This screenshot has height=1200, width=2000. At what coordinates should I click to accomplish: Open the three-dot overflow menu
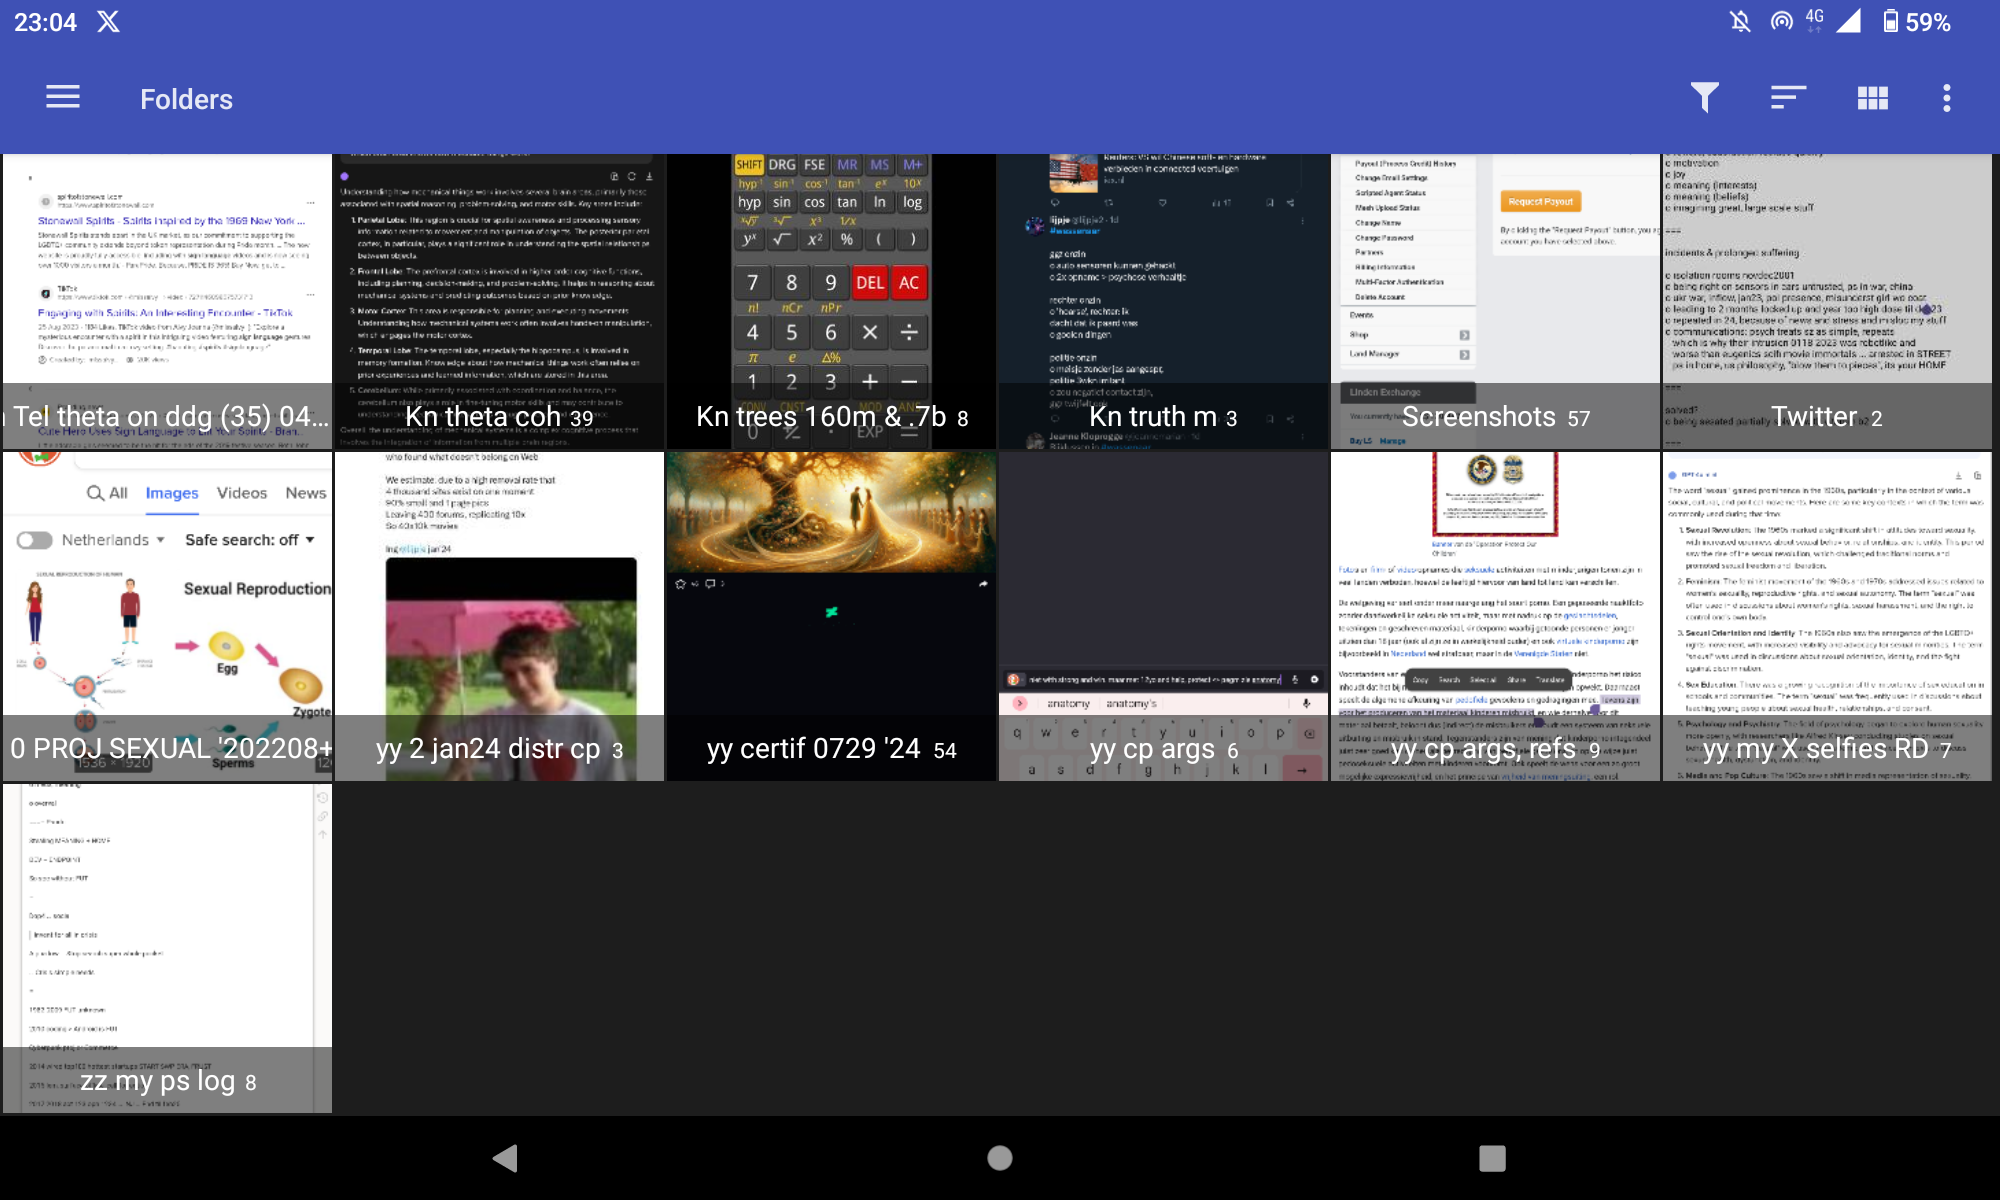[1946, 98]
